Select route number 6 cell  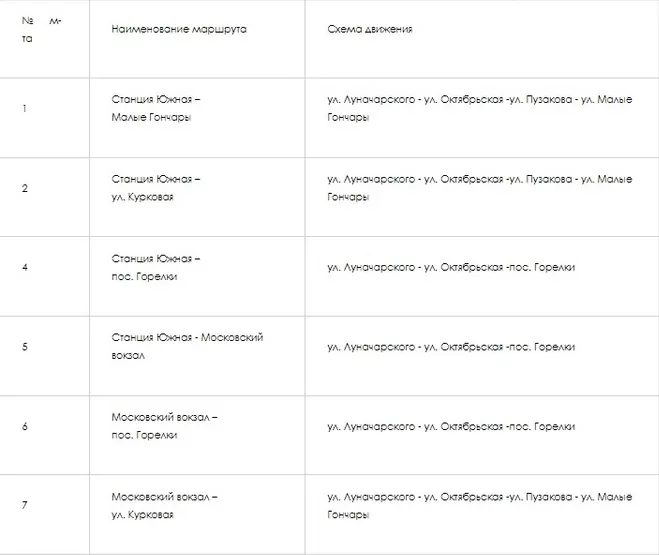click(25, 426)
